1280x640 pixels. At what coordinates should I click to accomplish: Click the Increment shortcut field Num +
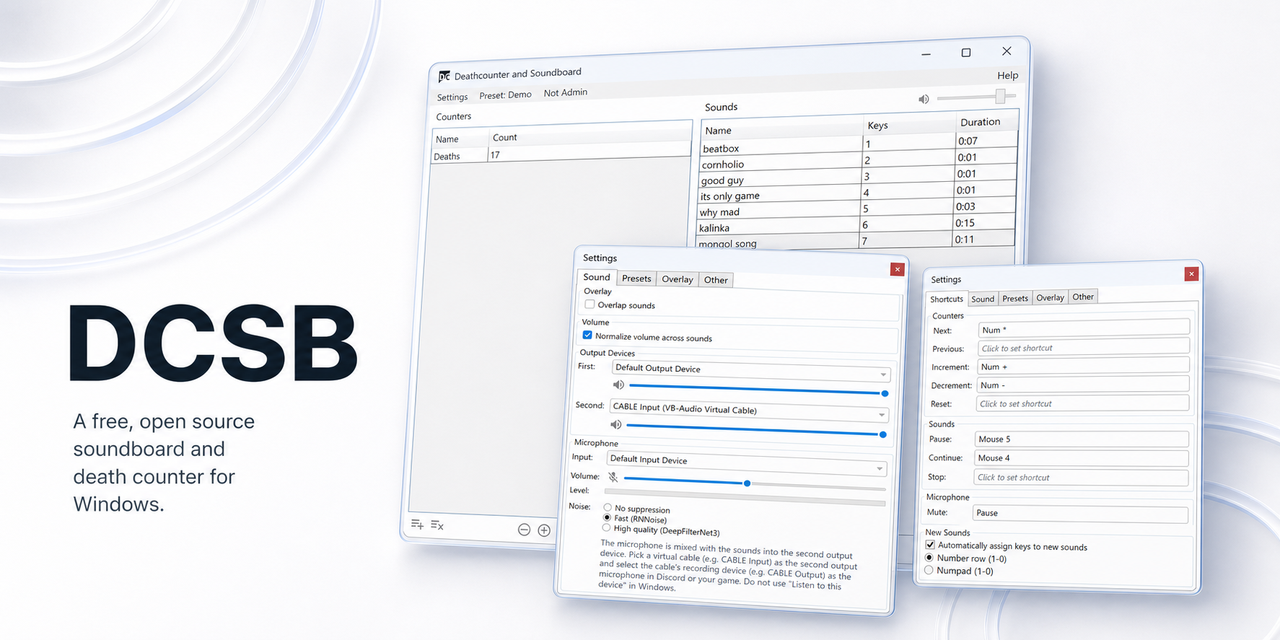pos(1083,366)
